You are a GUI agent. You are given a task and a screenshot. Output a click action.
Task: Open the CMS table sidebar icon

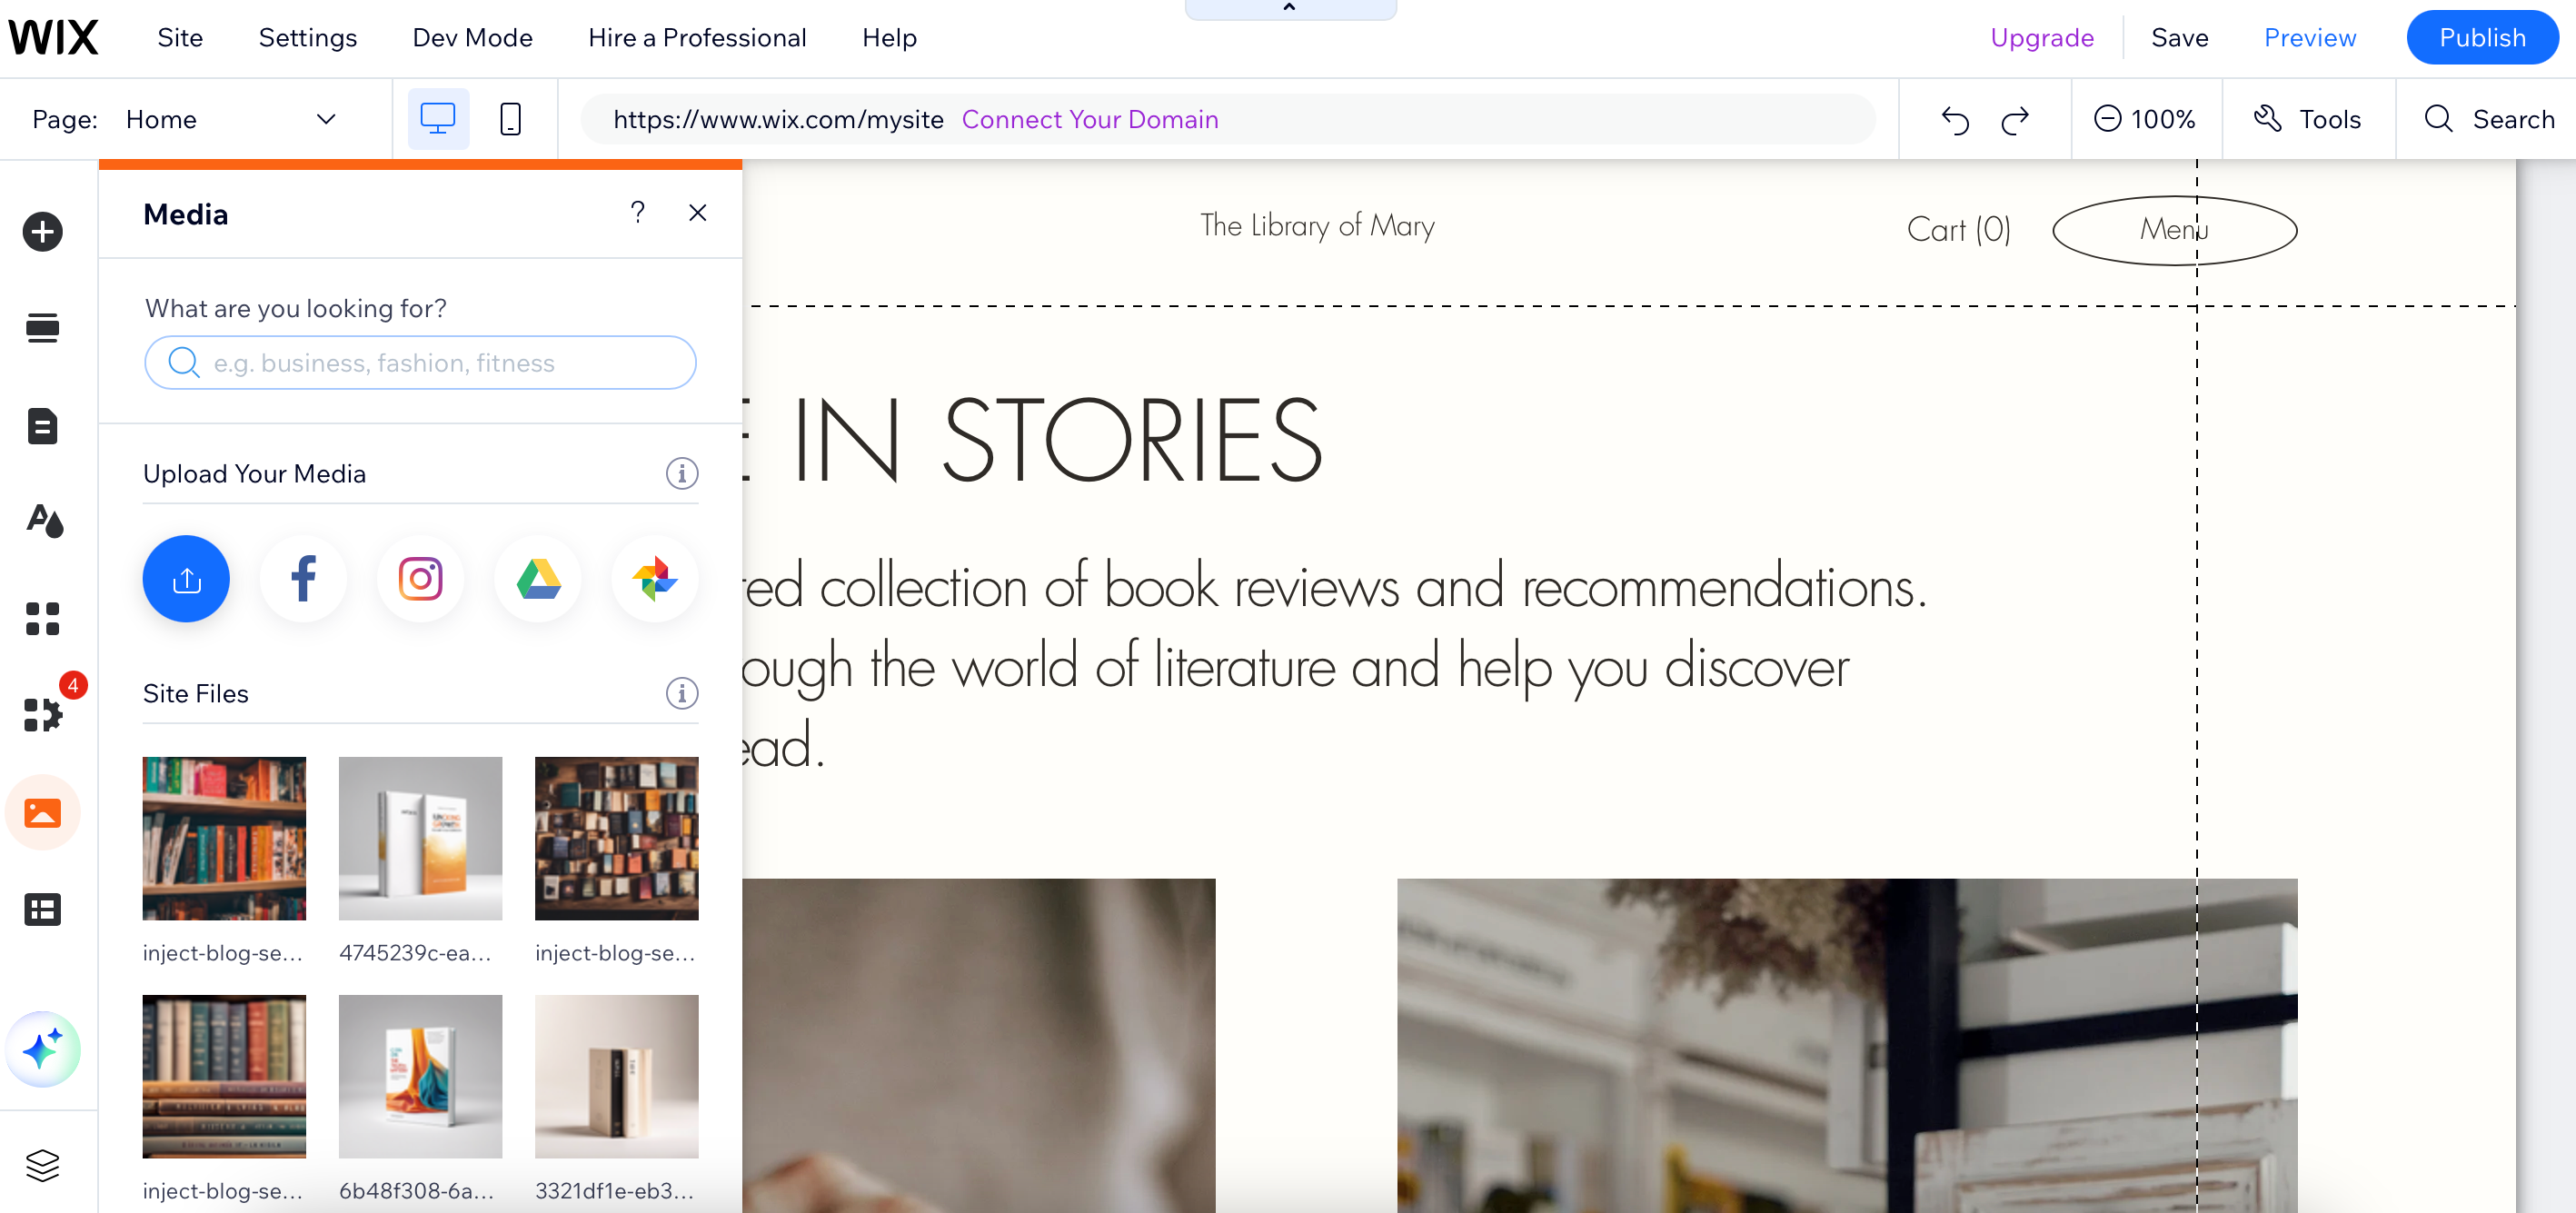click(x=42, y=909)
